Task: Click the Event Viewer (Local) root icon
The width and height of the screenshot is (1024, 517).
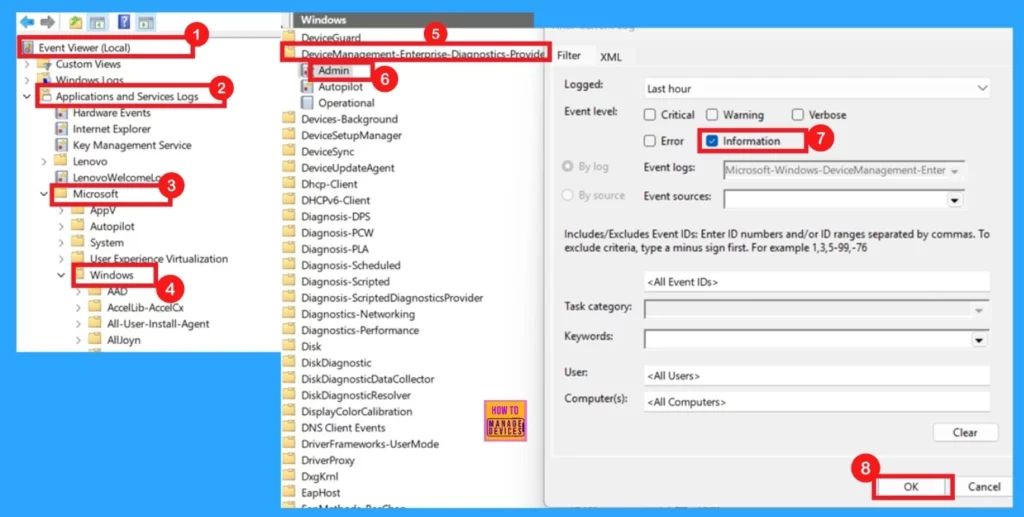Action: [27, 48]
